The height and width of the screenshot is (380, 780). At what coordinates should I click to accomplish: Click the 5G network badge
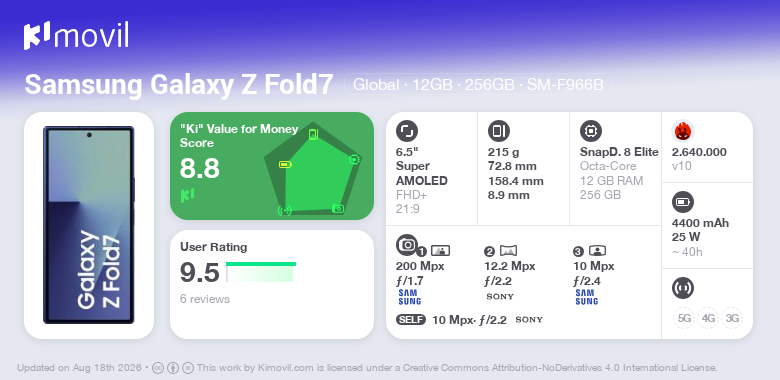(x=684, y=318)
